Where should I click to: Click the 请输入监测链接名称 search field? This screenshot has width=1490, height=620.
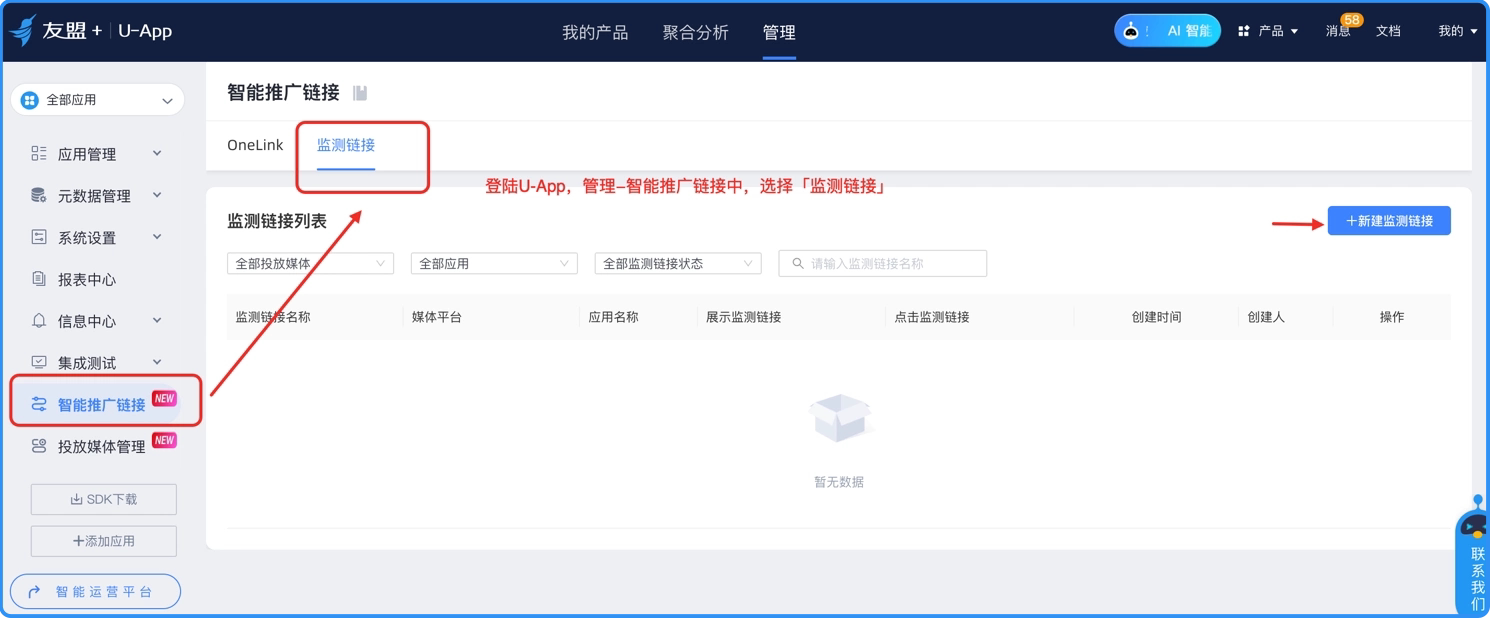[883, 263]
